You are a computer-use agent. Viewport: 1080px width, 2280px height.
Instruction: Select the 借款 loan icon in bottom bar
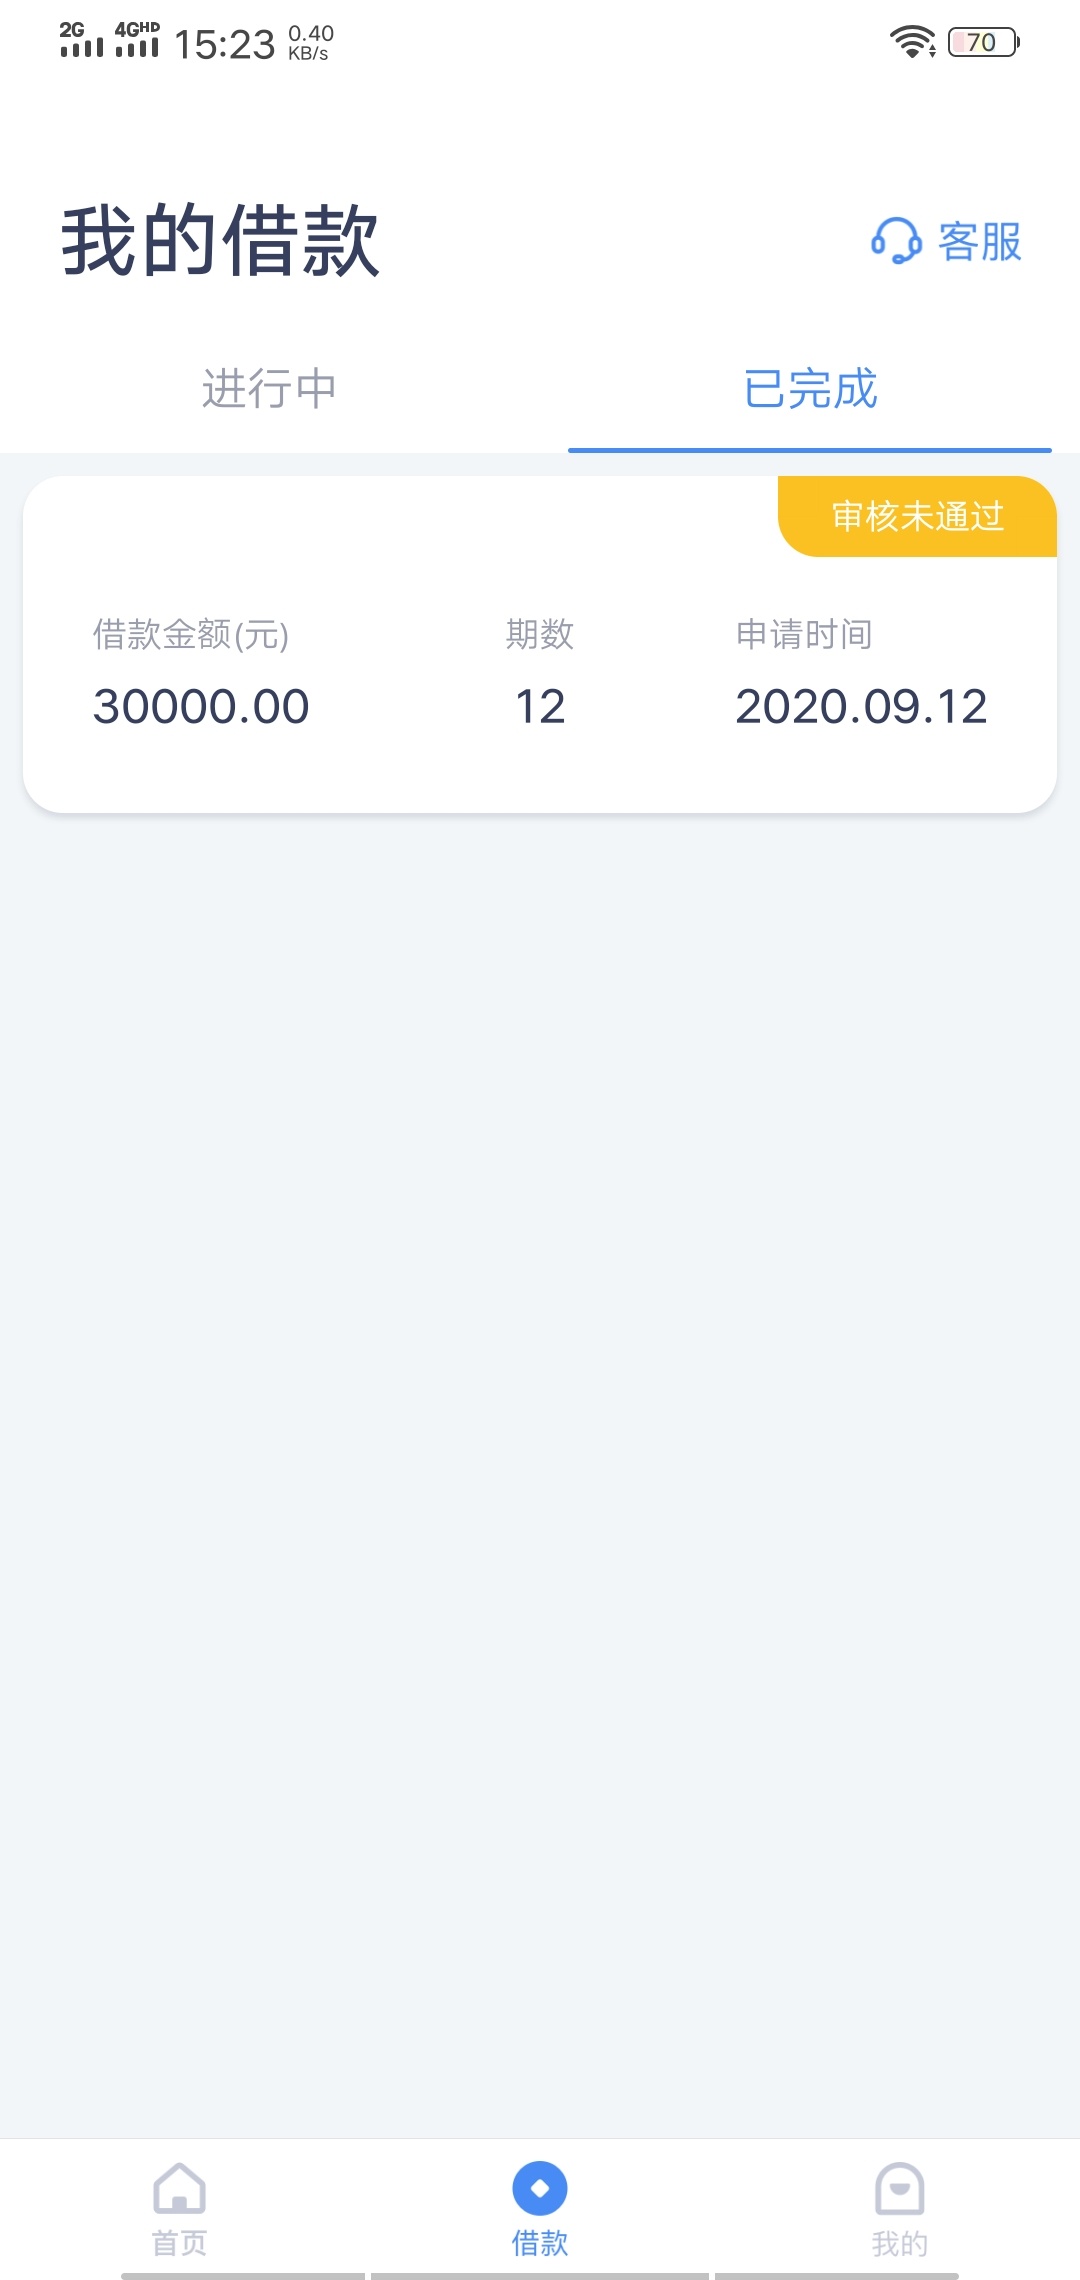pyautogui.click(x=540, y=2188)
